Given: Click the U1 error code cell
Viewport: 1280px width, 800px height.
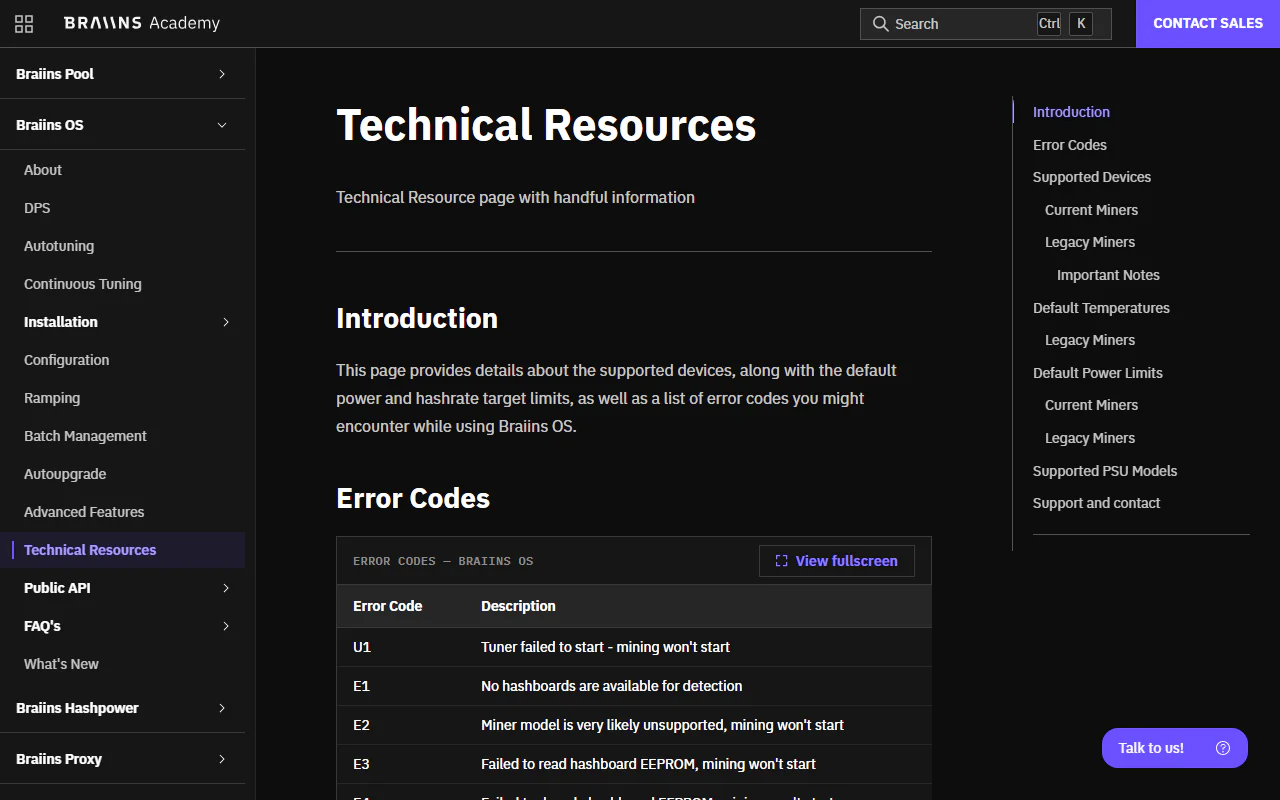Looking at the screenshot, I should tap(362, 647).
